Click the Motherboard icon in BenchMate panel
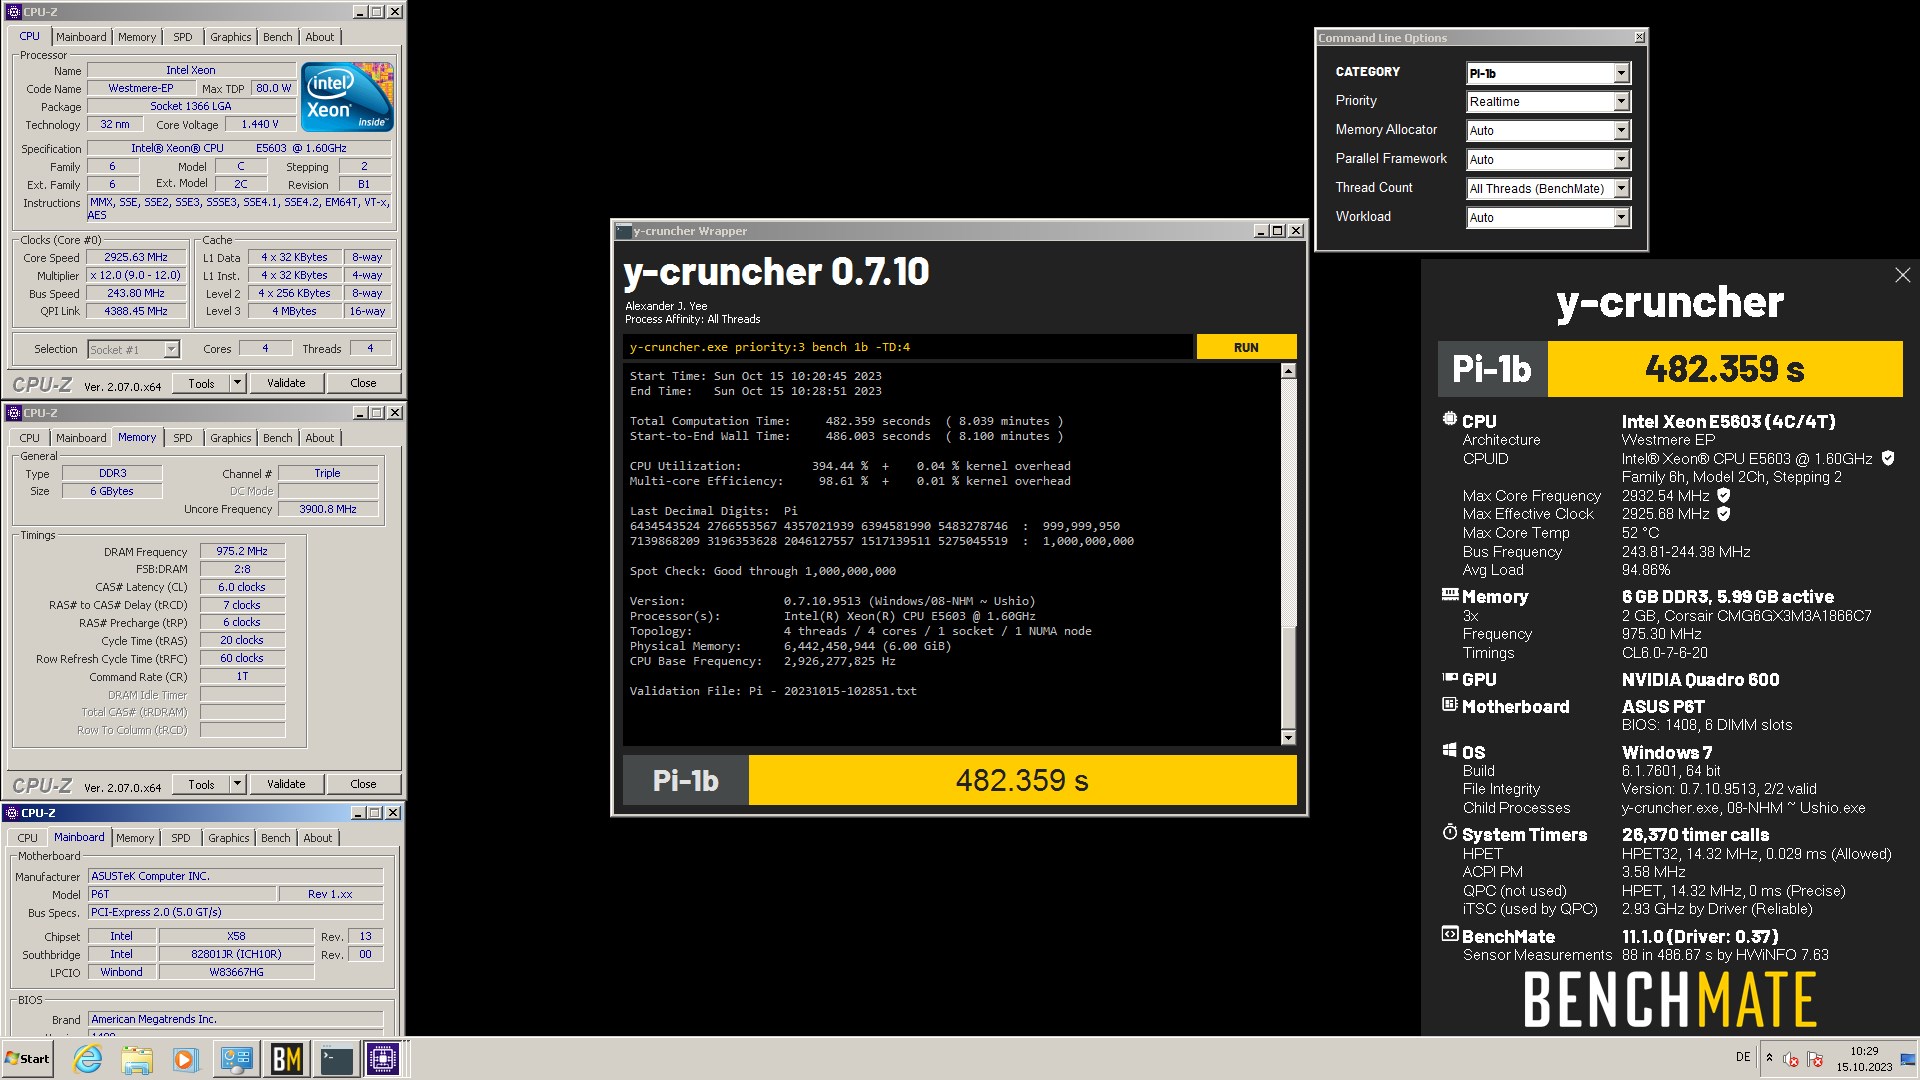This screenshot has height=1080, width=1920. pyautogui.click(x=1449, y=705)
